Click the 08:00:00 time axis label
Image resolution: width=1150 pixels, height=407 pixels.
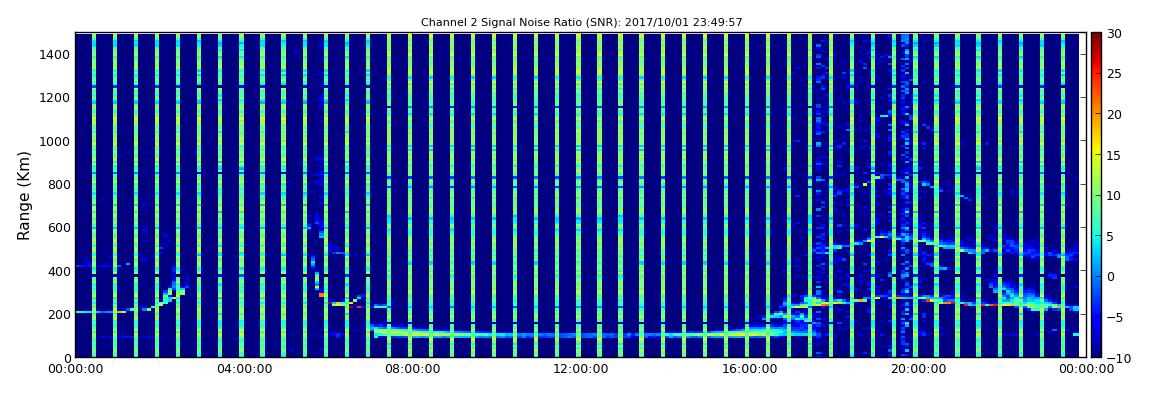[412, 369]
